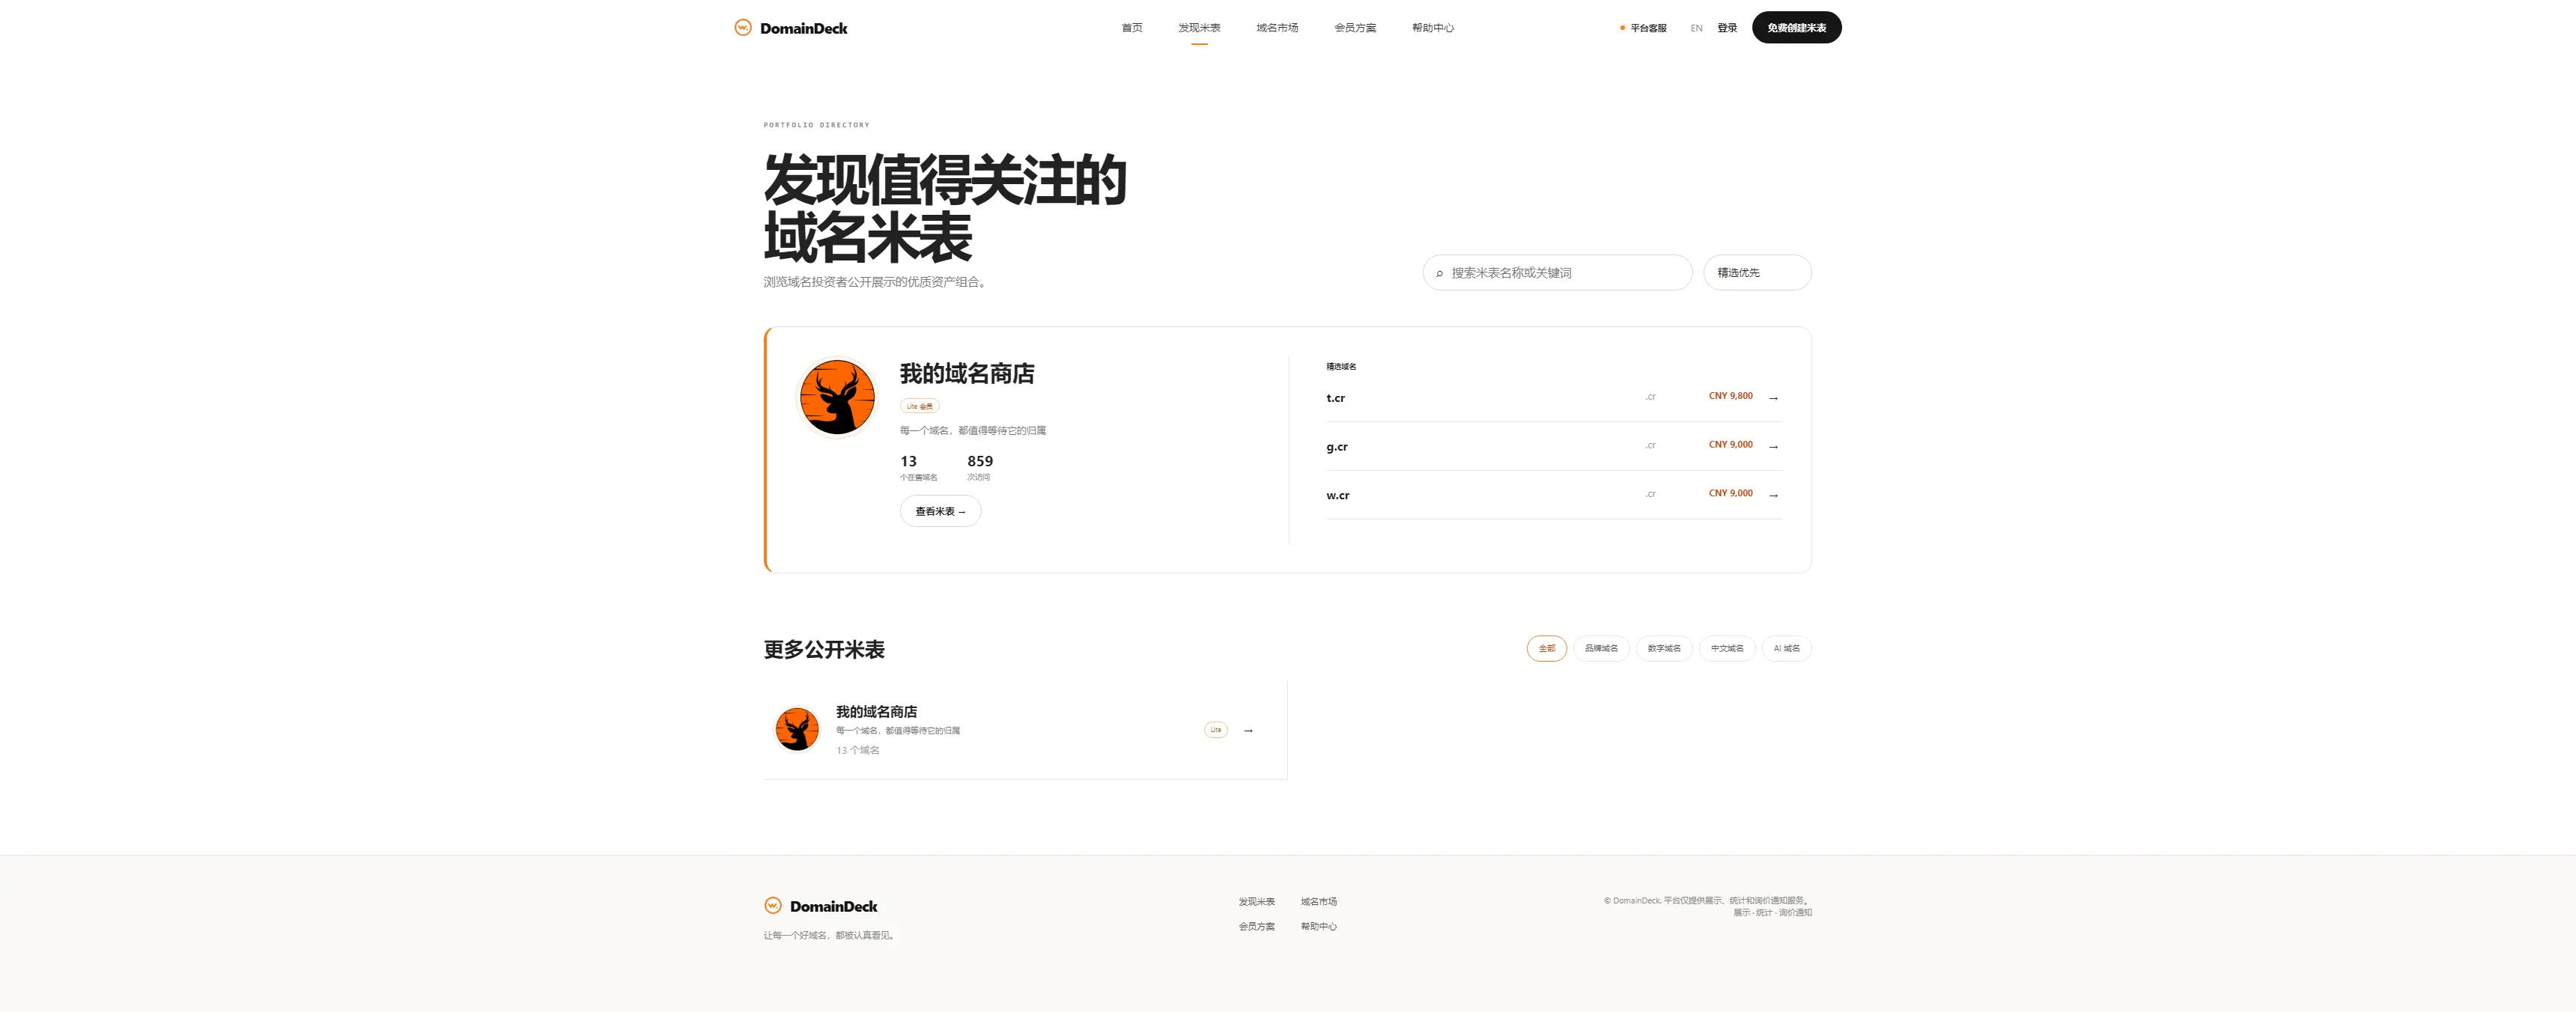Select the AI 域名 filter chip

[1786, 648]
